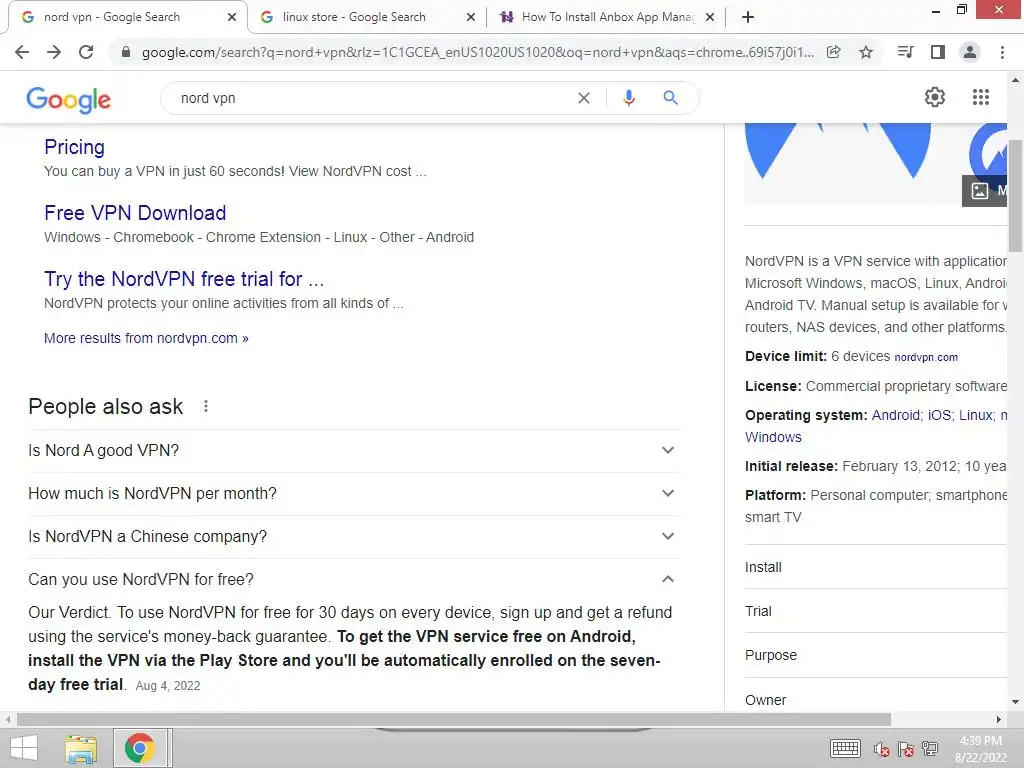
Task: Bookmark this page with the star icon
Action: click(x=866, y=52)
